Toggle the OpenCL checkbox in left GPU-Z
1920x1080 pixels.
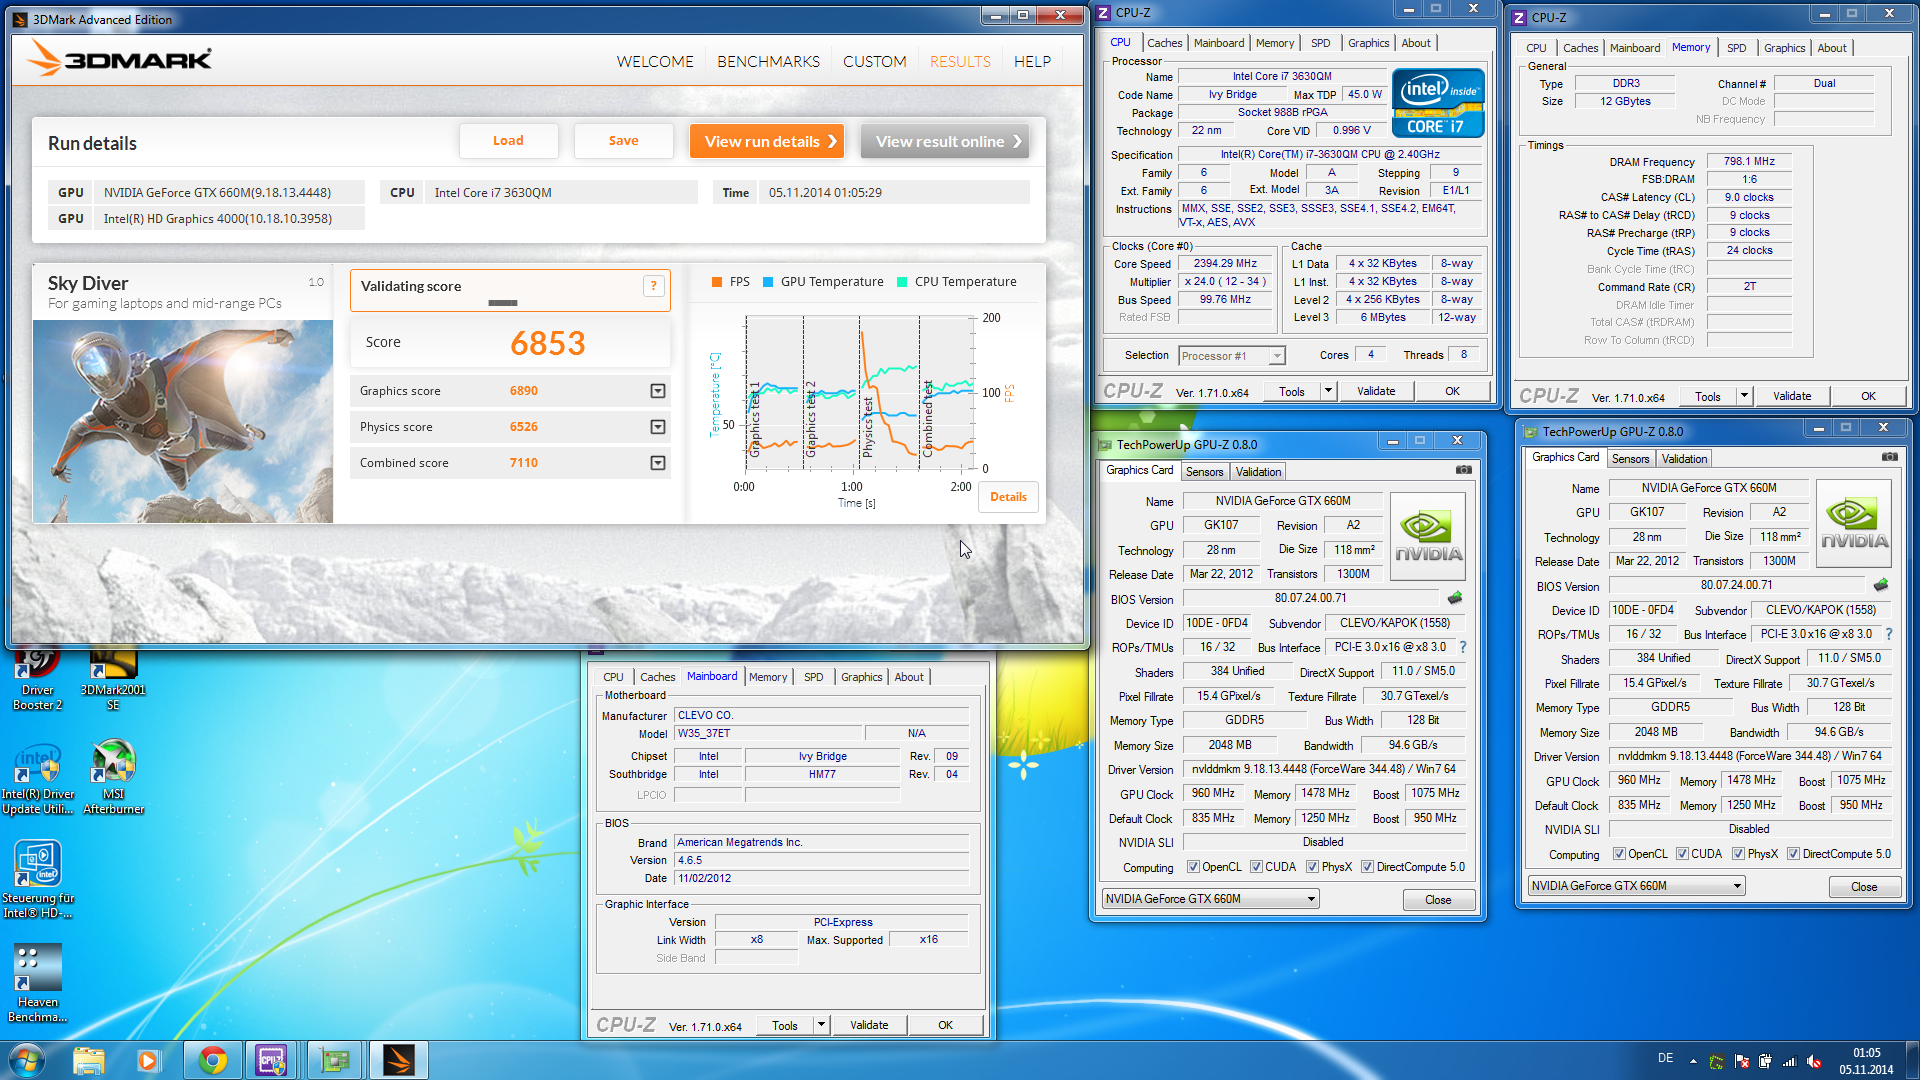click(1192, 867)
